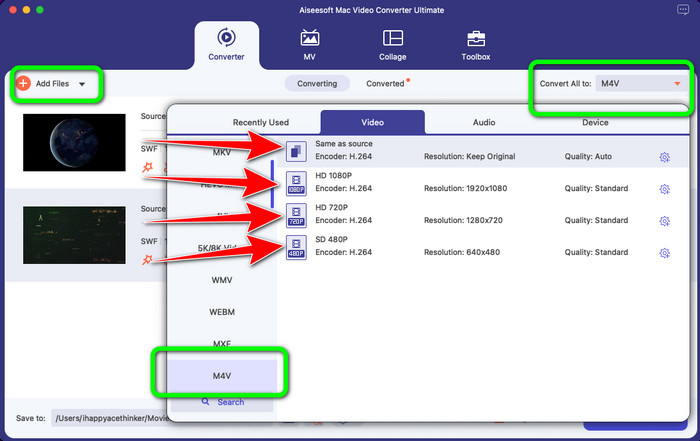Select the Device format tab
700x441 pixels.
click(595, 122)
